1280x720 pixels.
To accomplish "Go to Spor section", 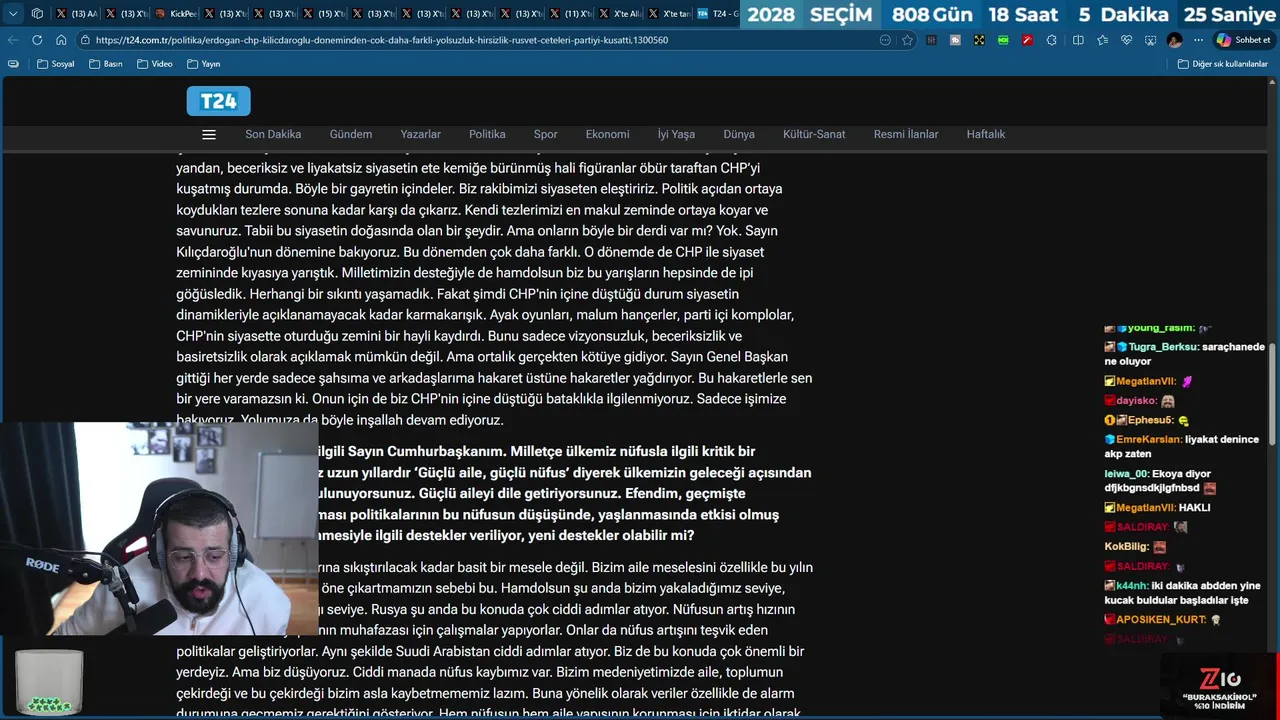I will point(545,134).
